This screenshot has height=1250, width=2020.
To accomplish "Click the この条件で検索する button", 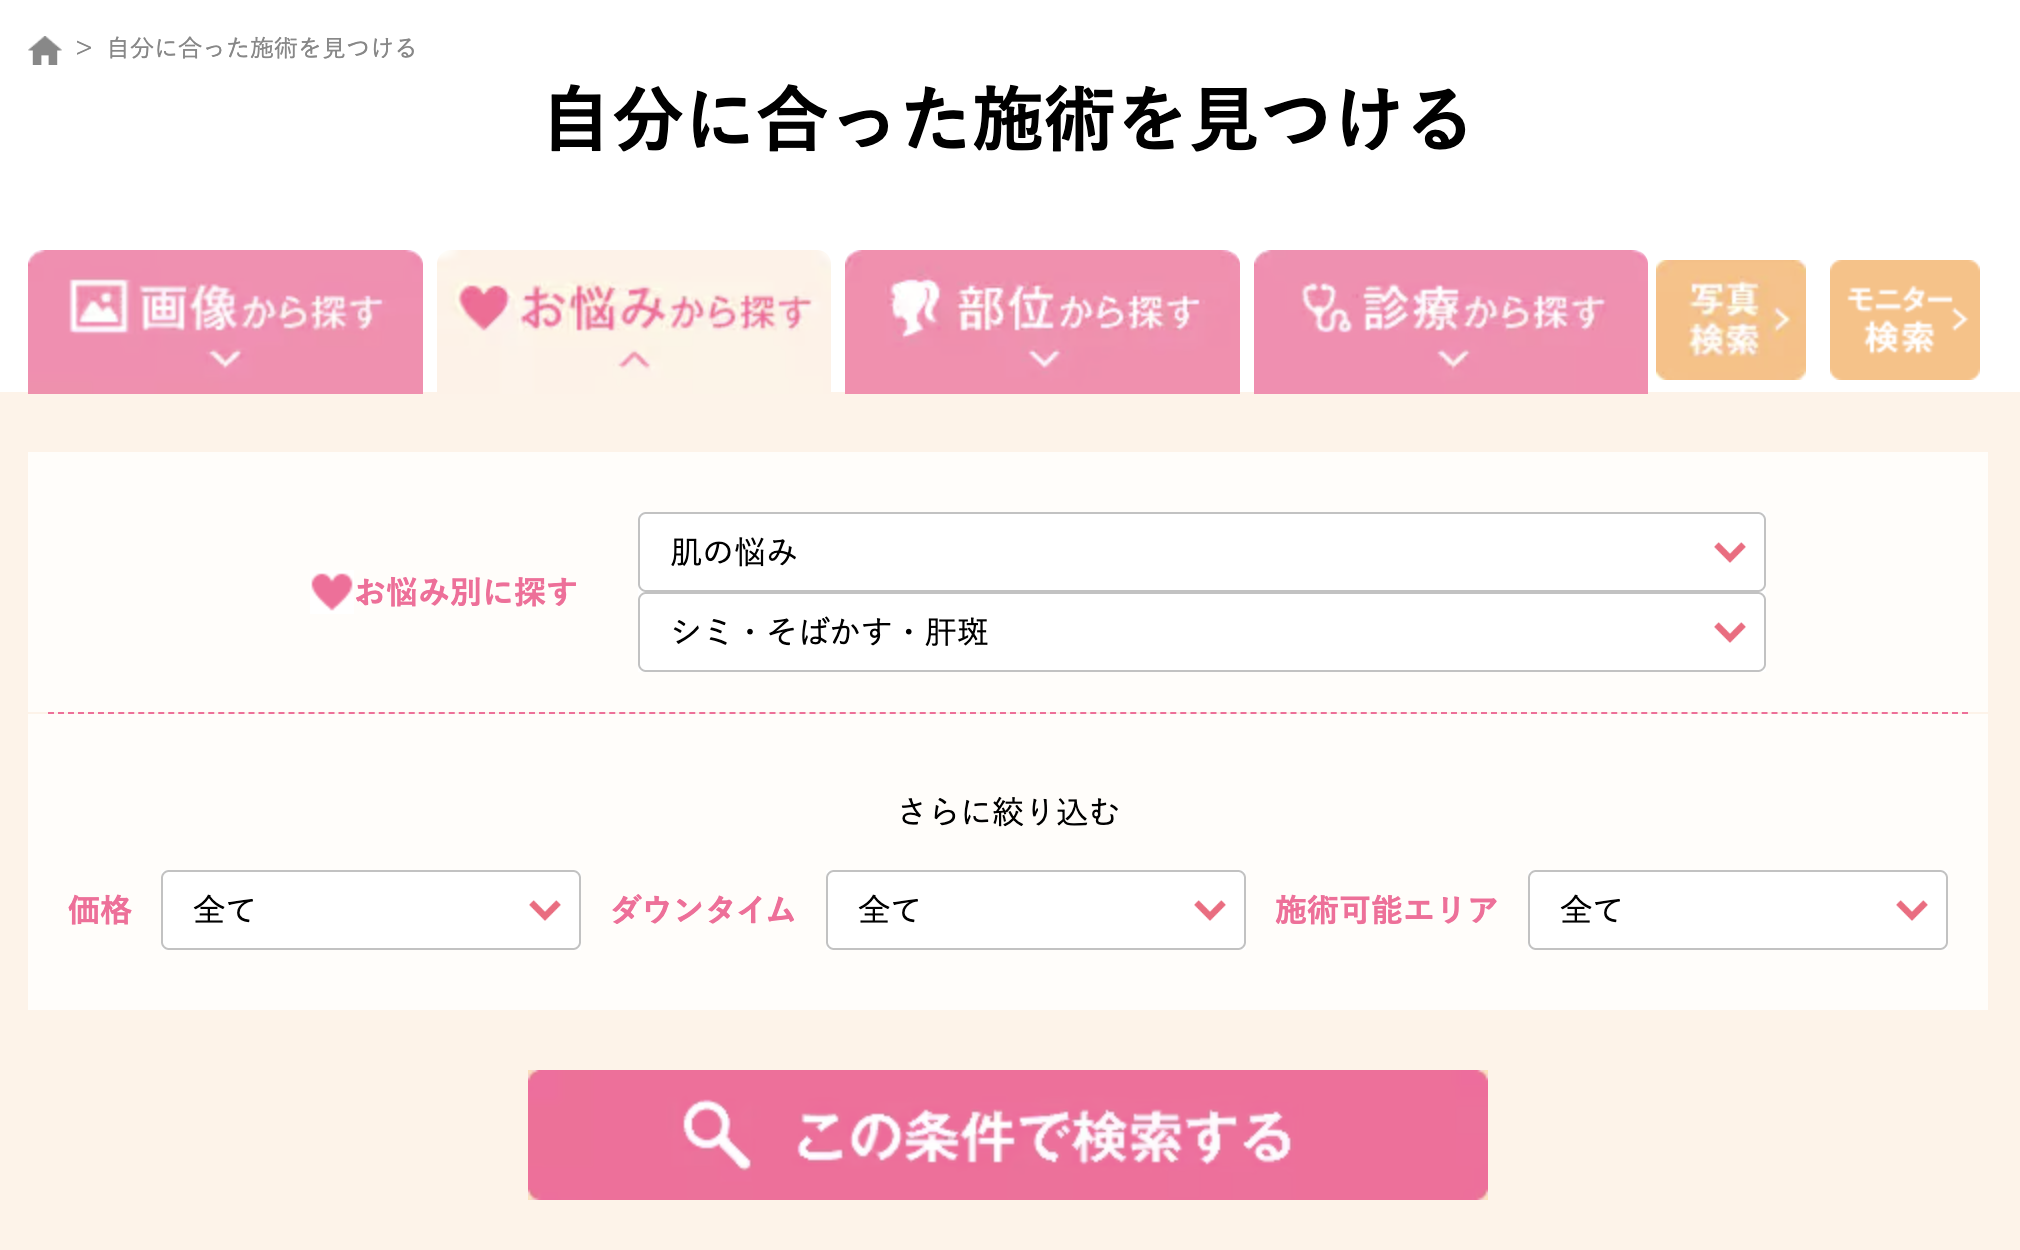I will [1008, 1135].
